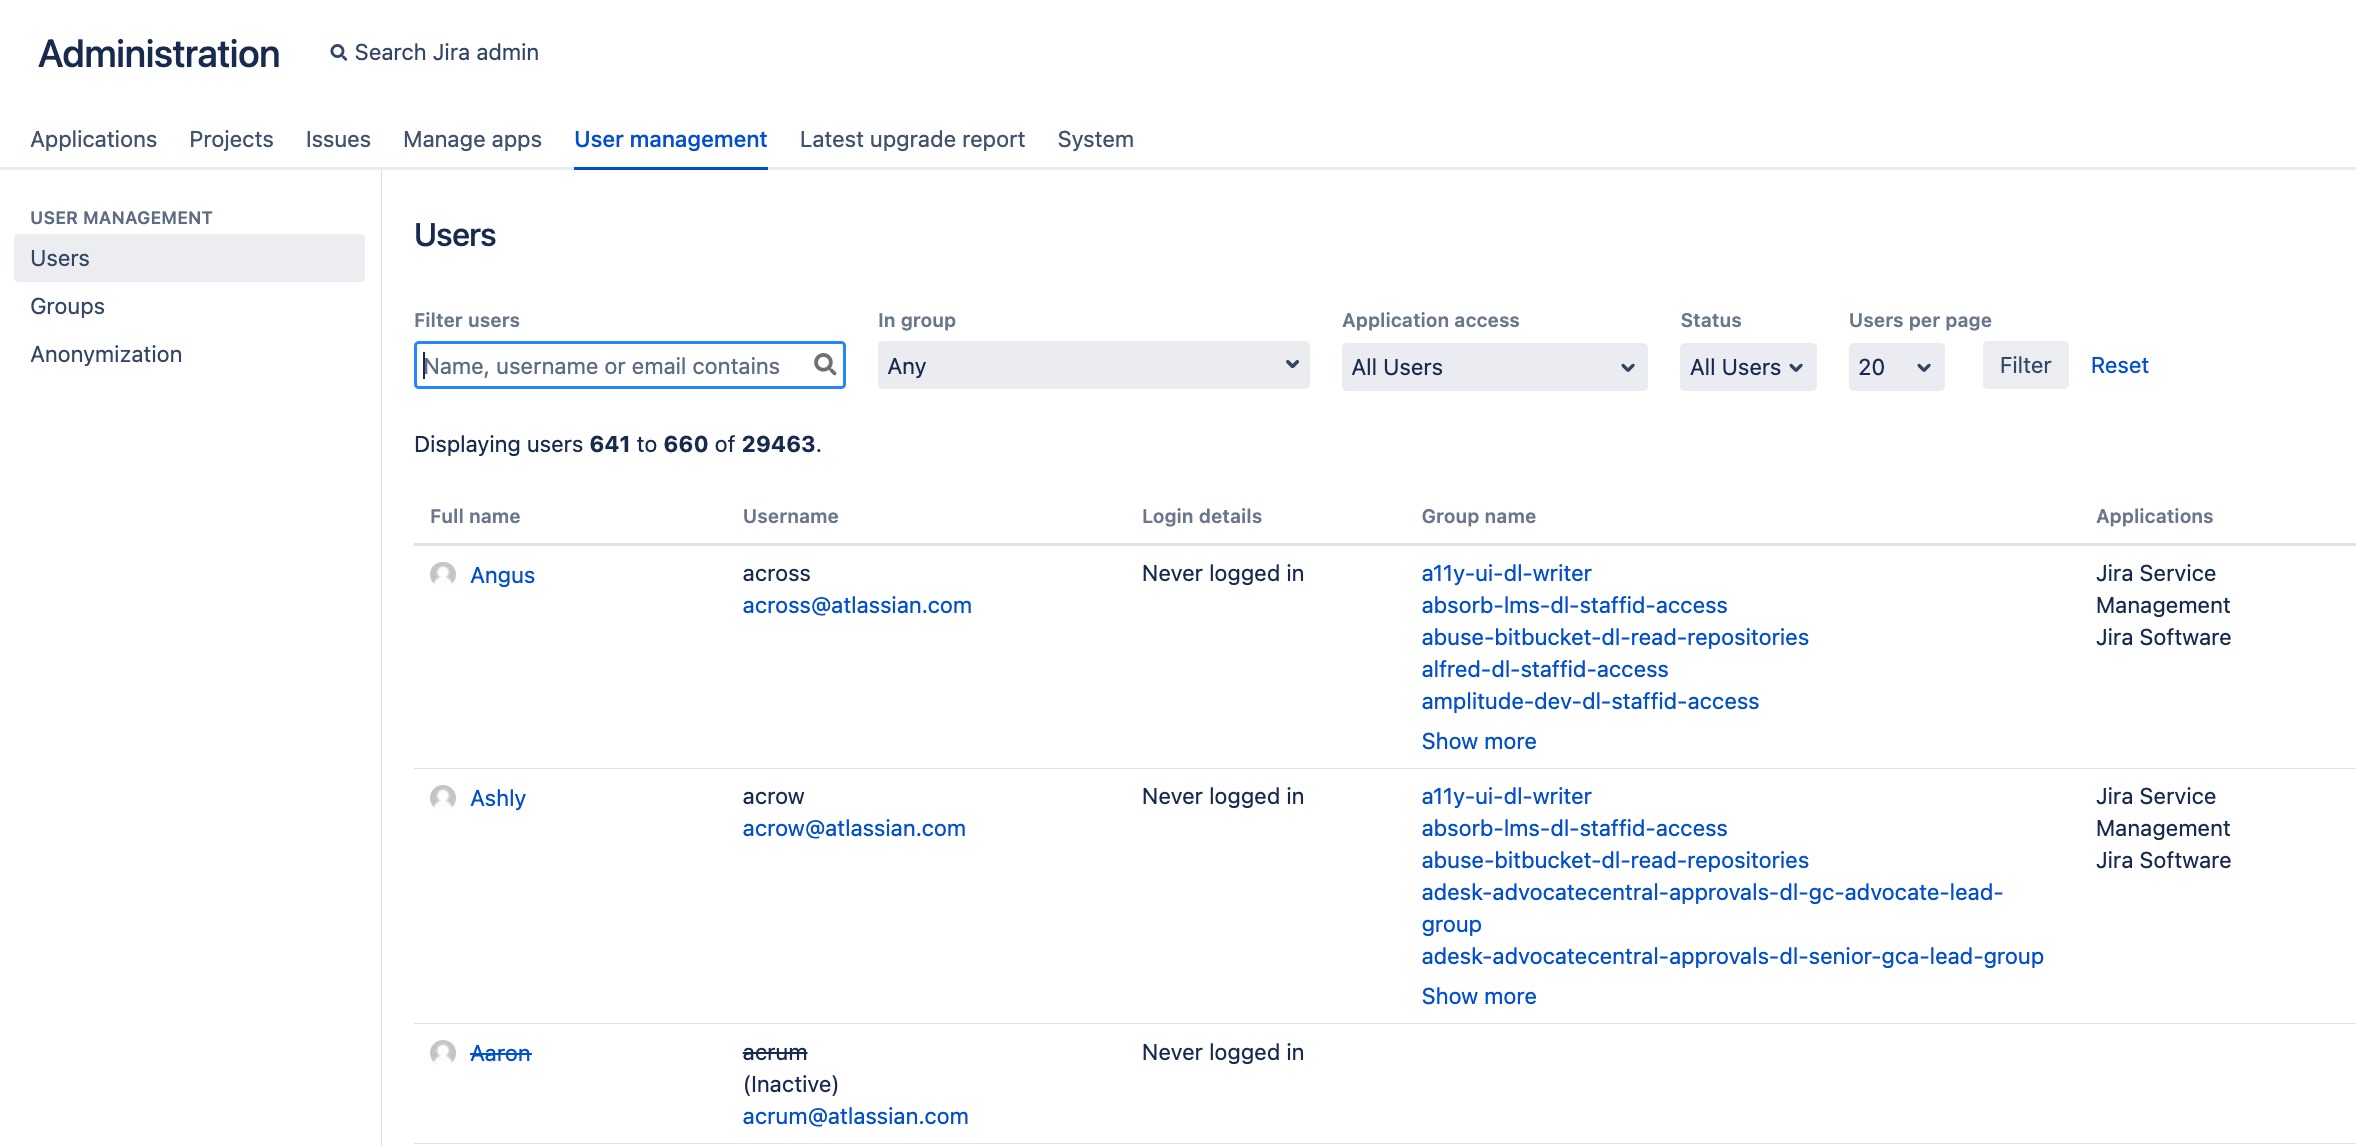Screen dimensions: 2356x1146
Task: Open the In group dropdown
Action: (x=1092, y=365)
